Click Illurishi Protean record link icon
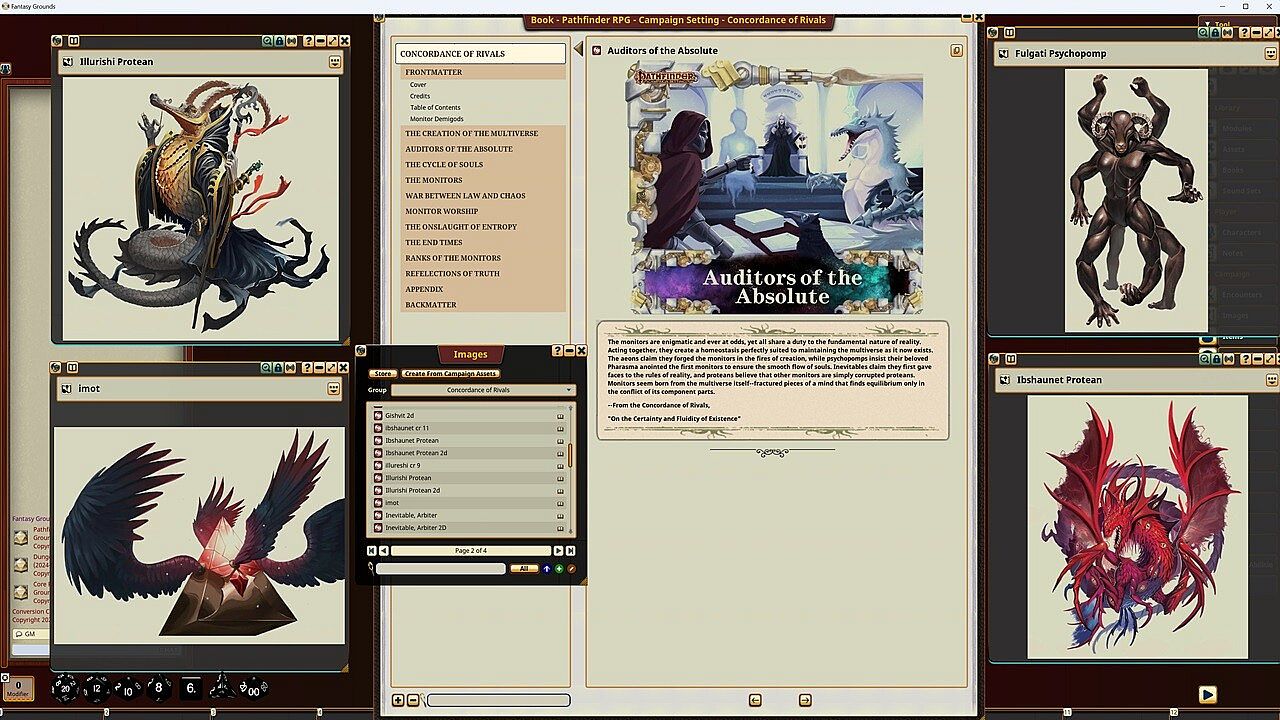1280x720 pixels. 69,62
